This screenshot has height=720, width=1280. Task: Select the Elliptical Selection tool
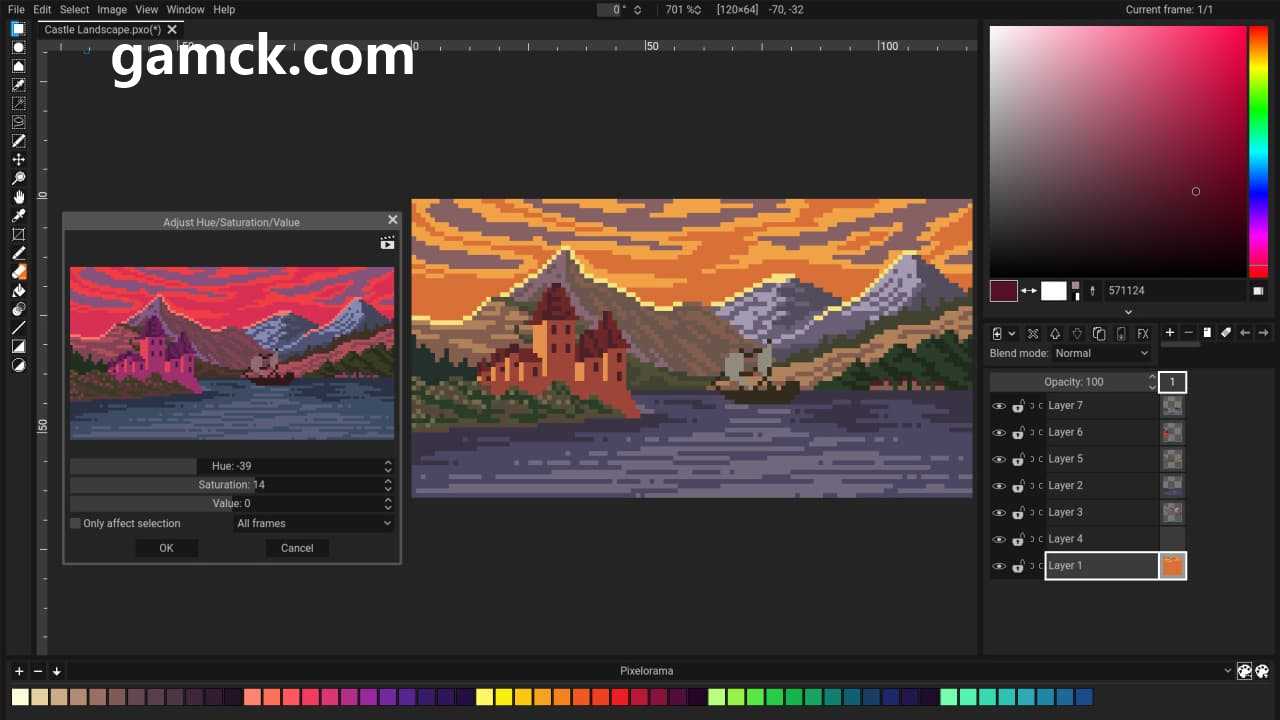18,47
